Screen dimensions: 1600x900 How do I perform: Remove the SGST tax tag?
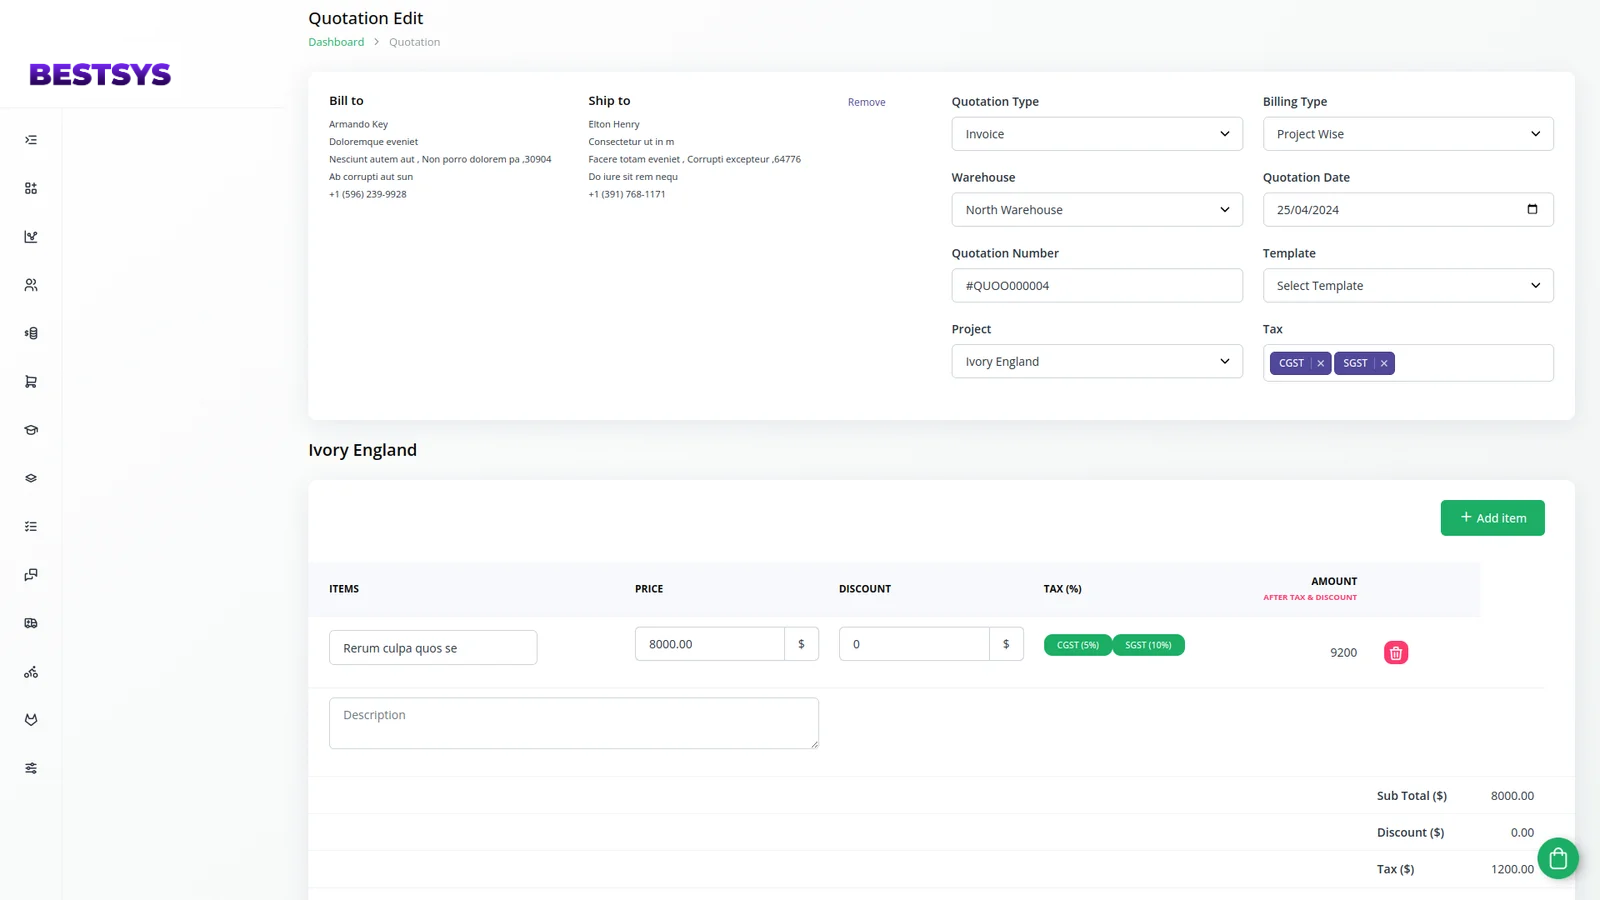point(1384,364)
